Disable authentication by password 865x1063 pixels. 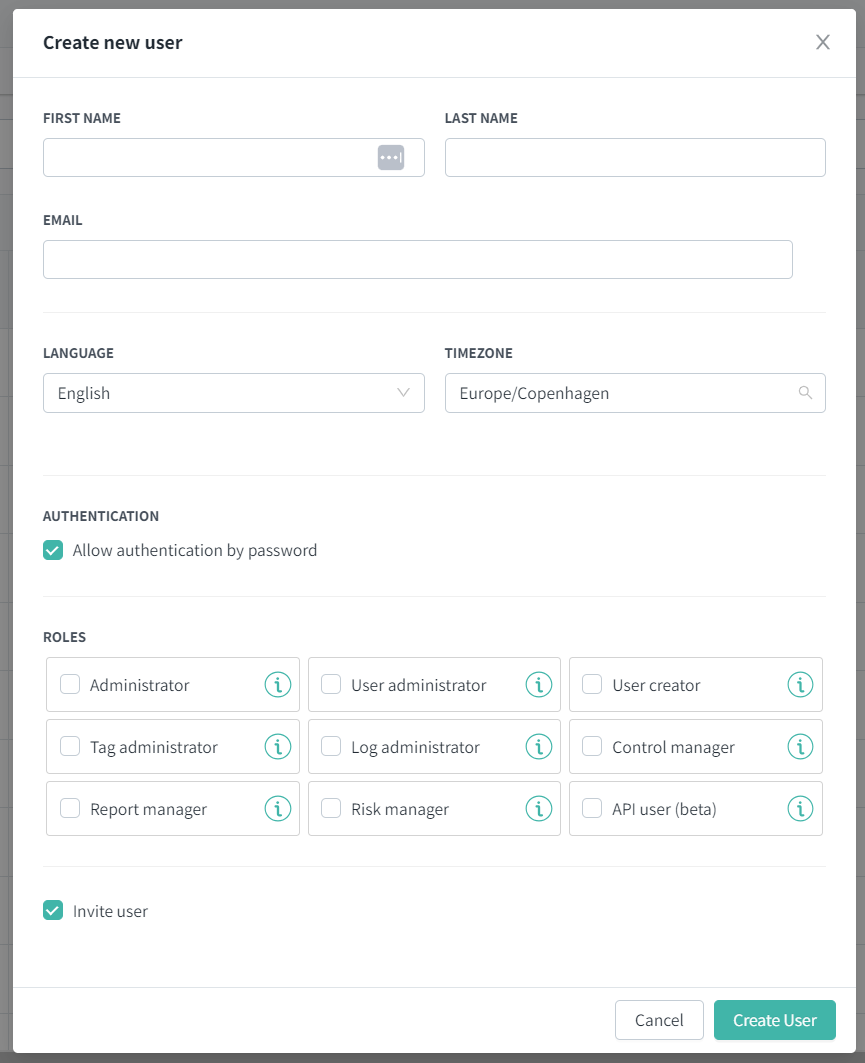pyautogui.click(x=53, y=550)
